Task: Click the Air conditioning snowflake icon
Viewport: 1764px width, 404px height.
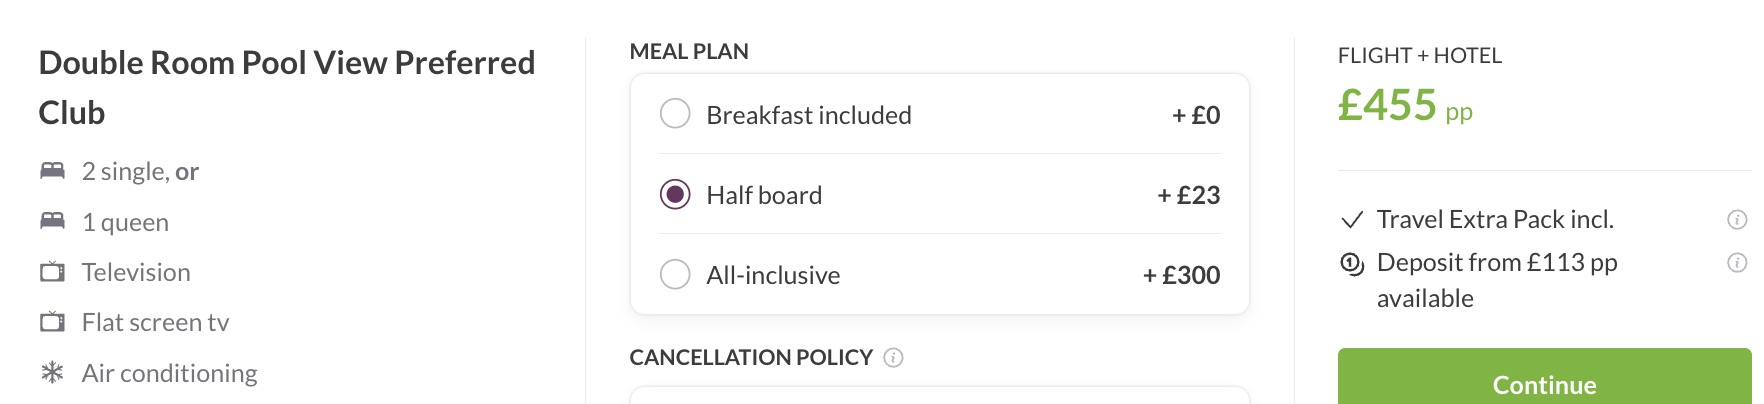Action: pyautogui.click(x=52, y=373)
